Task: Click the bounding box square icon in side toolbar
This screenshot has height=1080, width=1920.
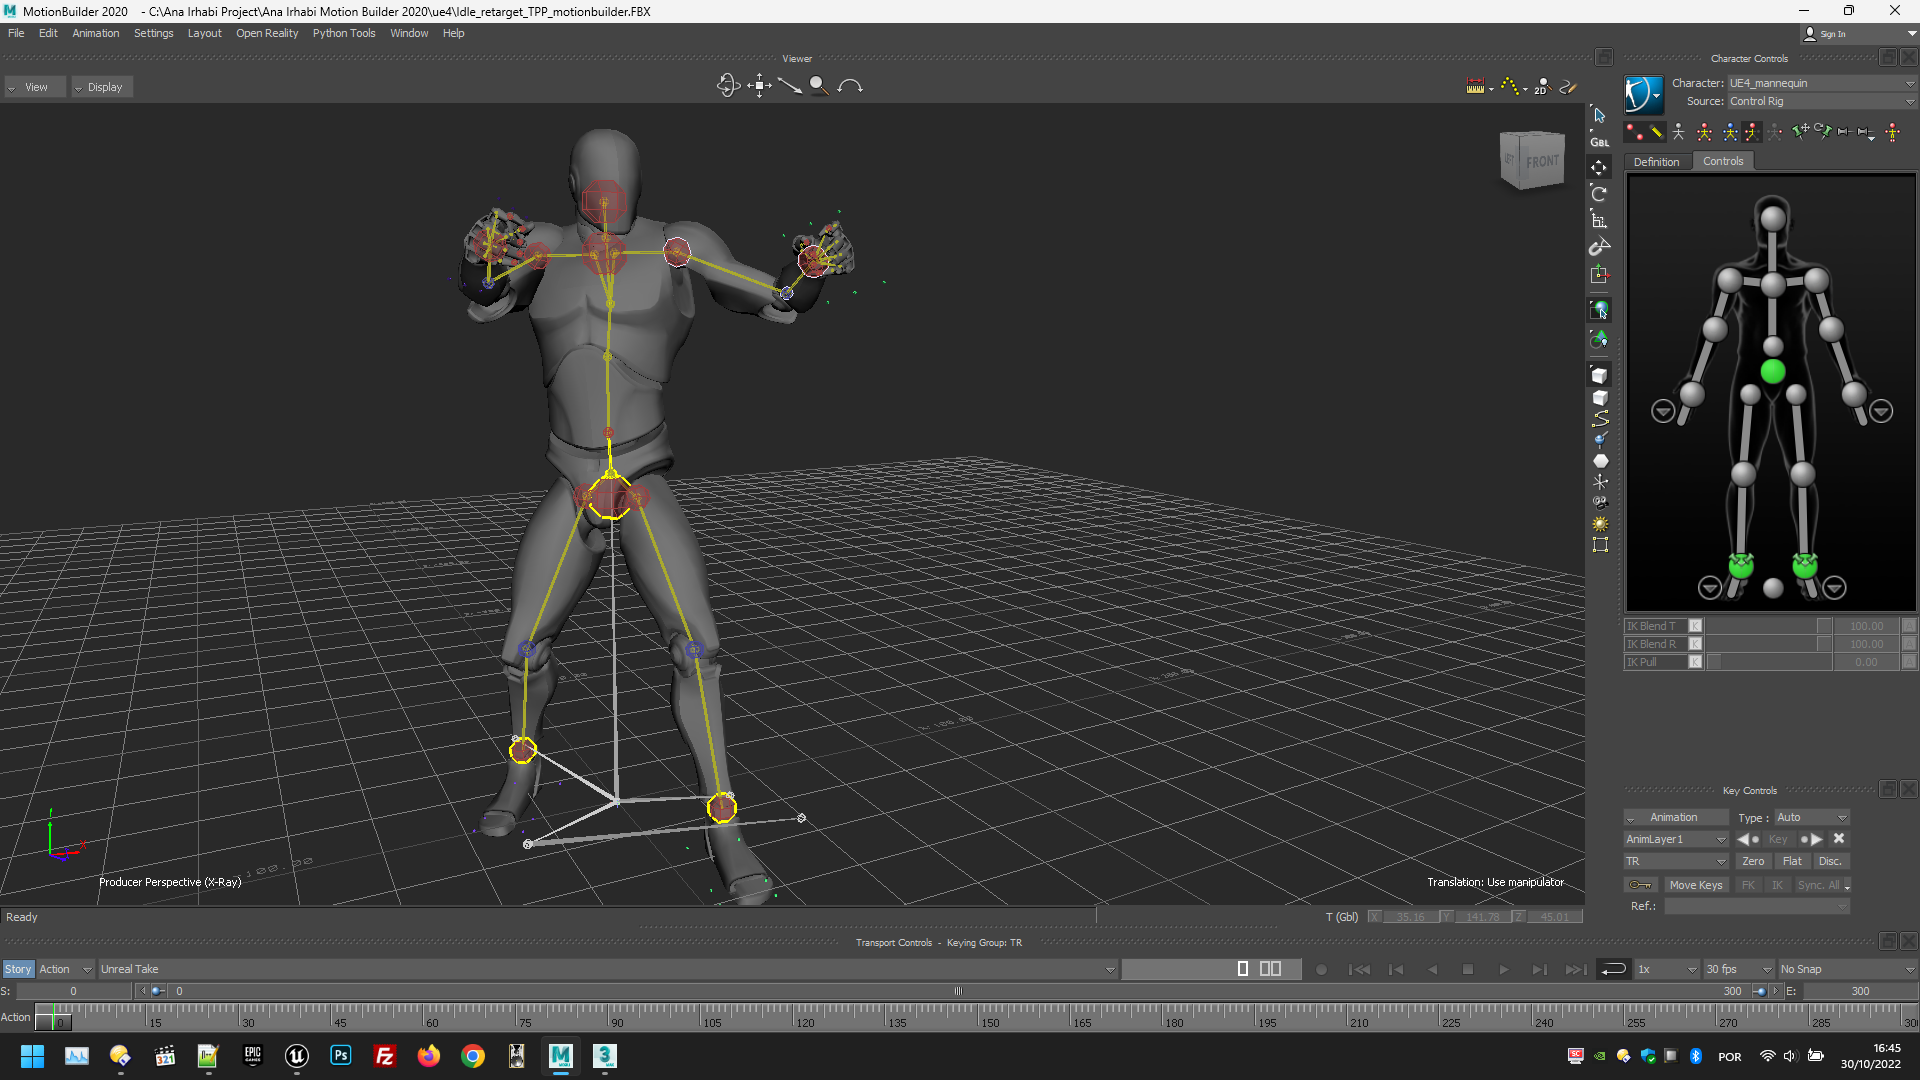Action: pyautogui.click(x=1600, y=545)
